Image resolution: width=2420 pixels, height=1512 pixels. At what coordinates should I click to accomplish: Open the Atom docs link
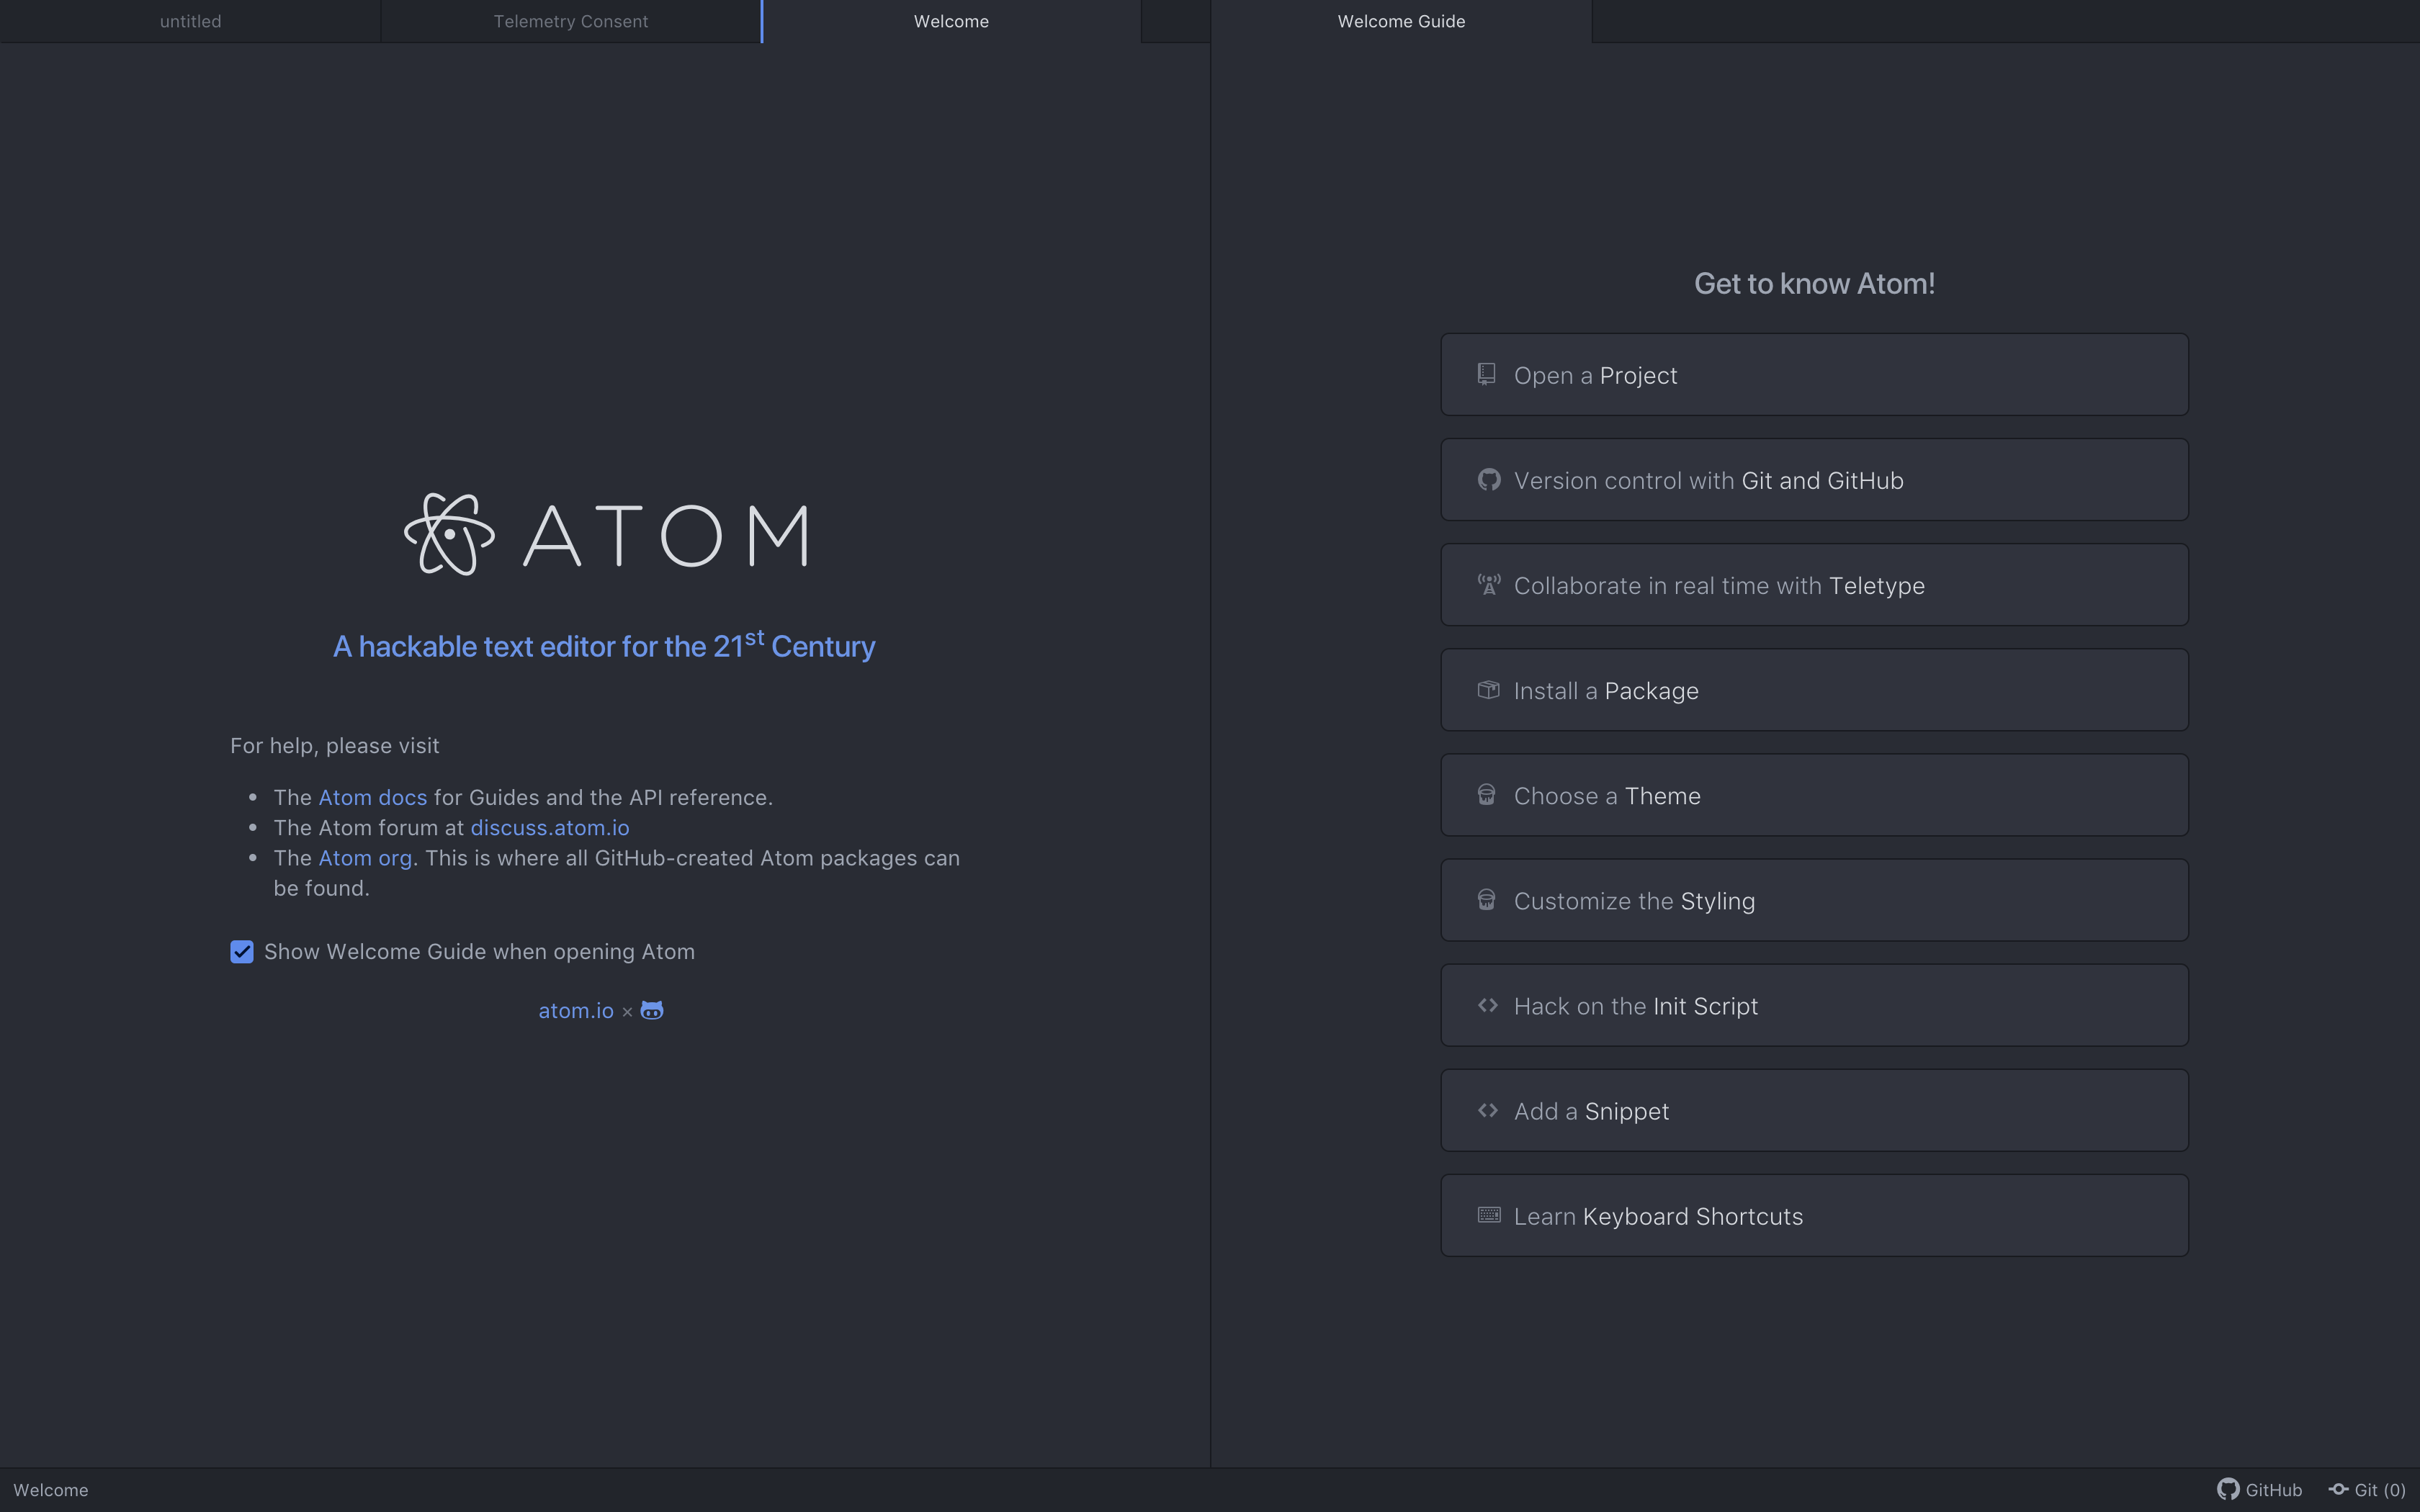click(x=372, y=798)
